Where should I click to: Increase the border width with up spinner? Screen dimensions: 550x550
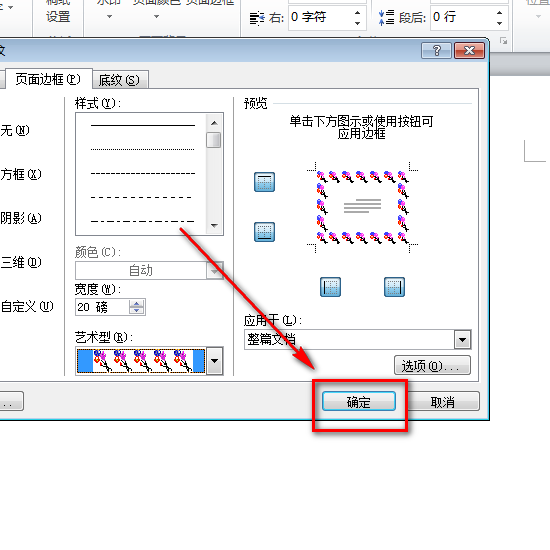[x=136, y=303]
